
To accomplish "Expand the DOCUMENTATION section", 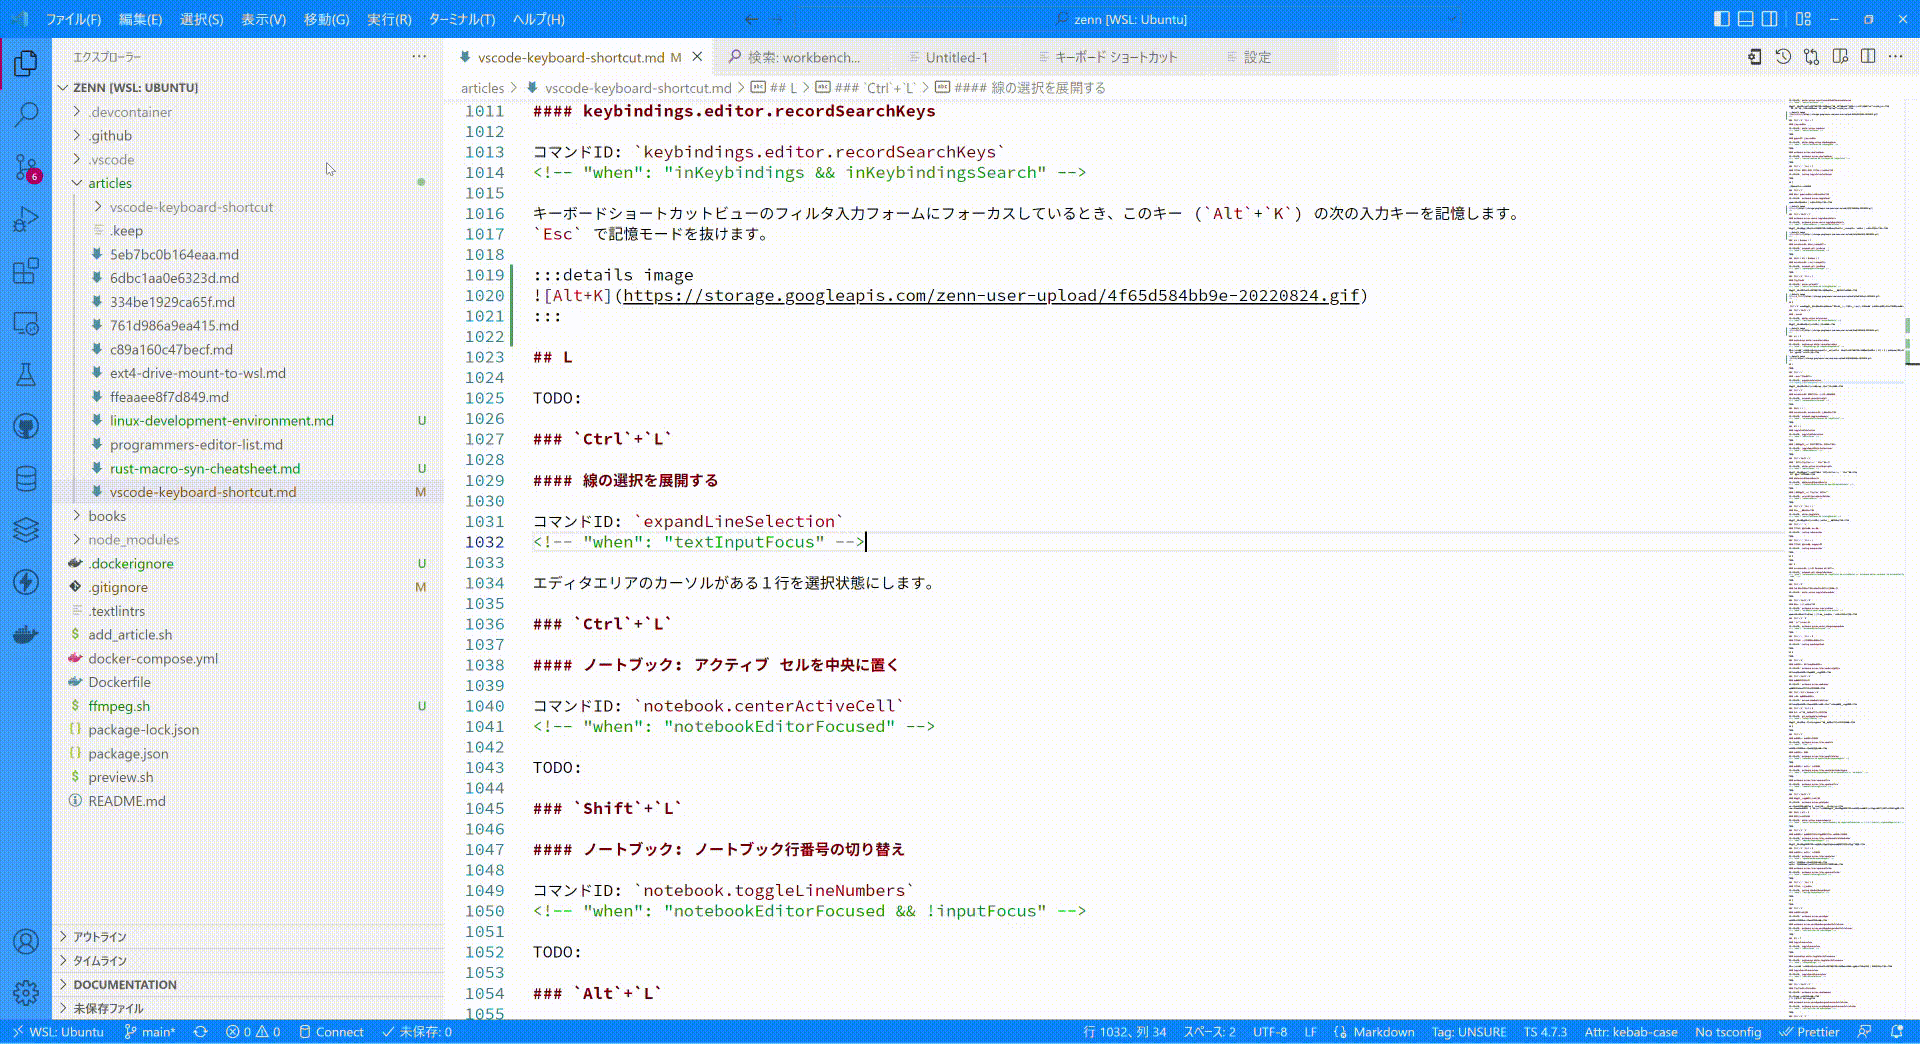I will point(247,985).
